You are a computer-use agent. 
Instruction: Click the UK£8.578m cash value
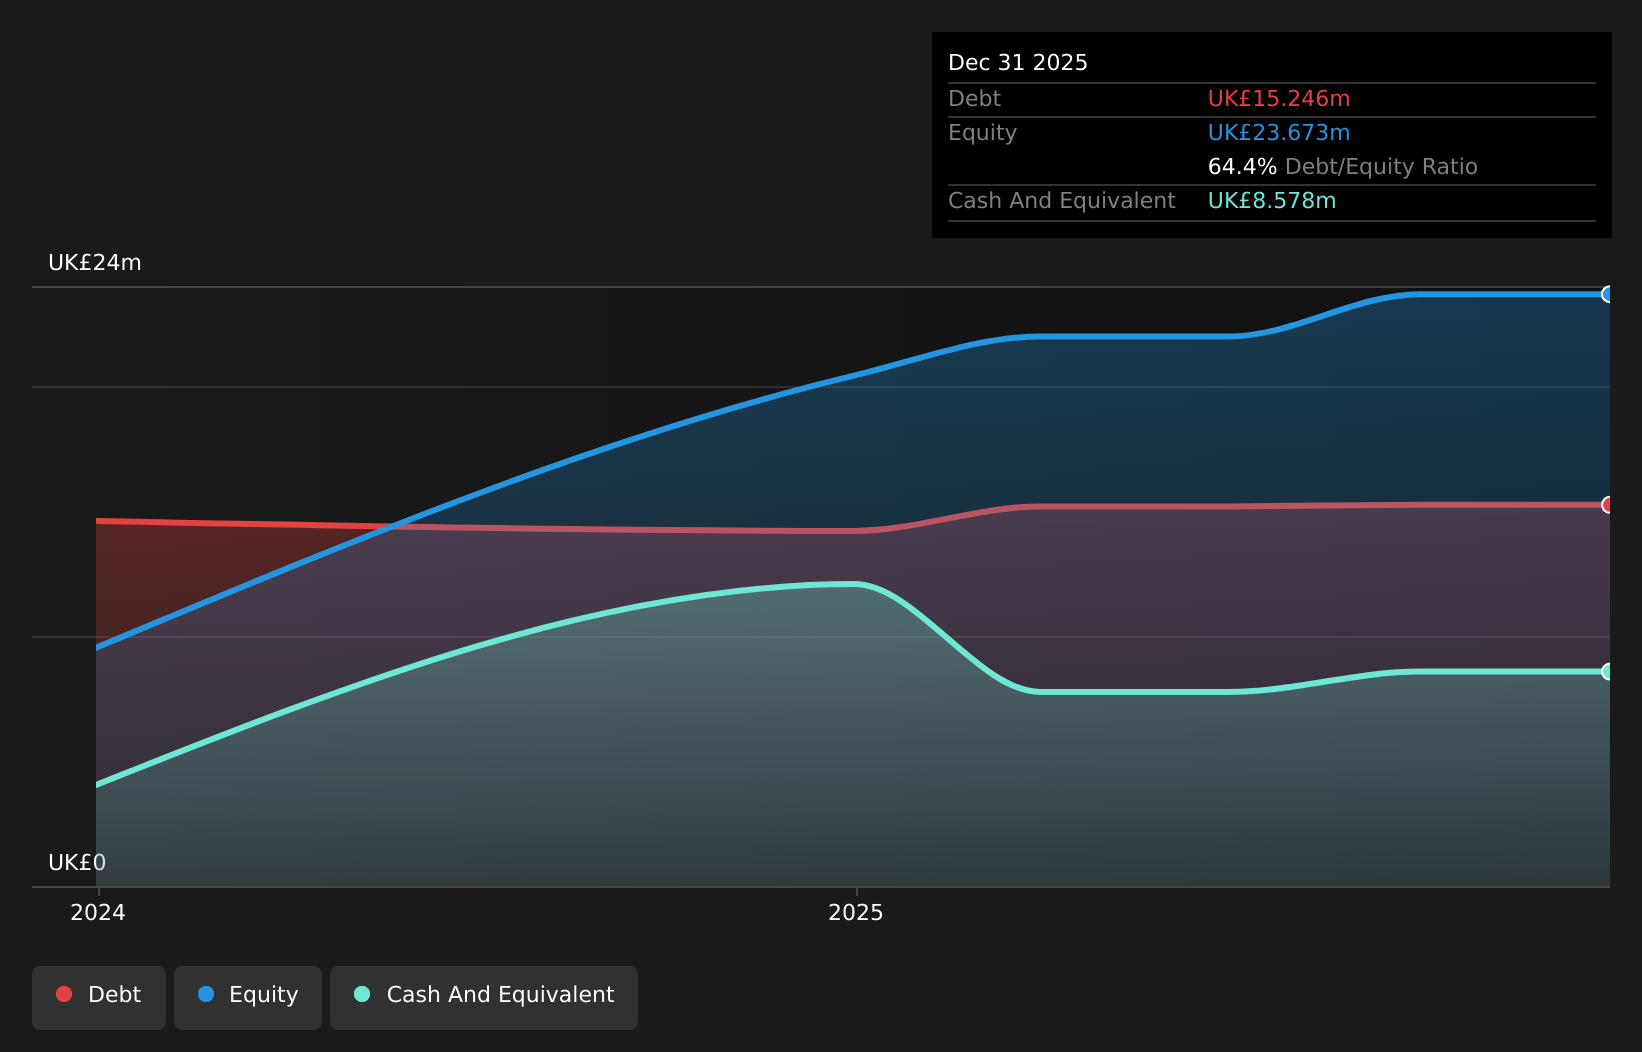pyautogui.click(x=1272, y=201)
